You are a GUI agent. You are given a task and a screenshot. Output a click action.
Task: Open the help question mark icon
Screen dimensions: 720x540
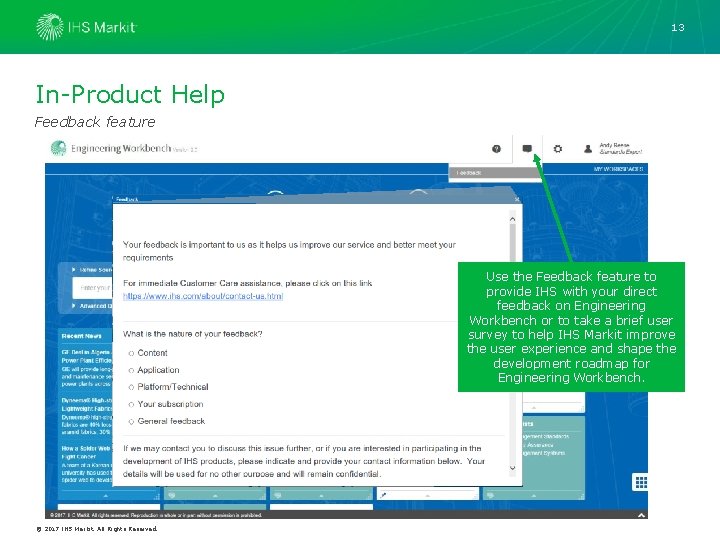(x=496, y=149)
